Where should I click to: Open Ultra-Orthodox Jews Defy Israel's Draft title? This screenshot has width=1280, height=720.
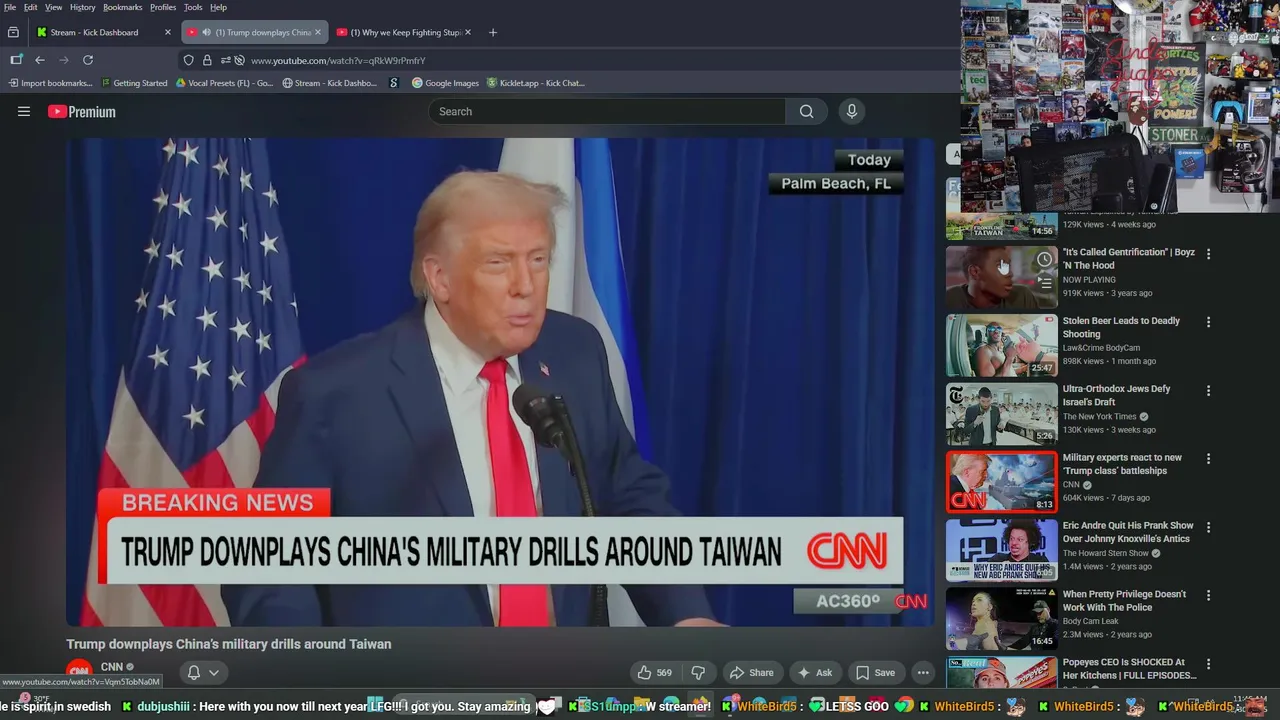1116,395
